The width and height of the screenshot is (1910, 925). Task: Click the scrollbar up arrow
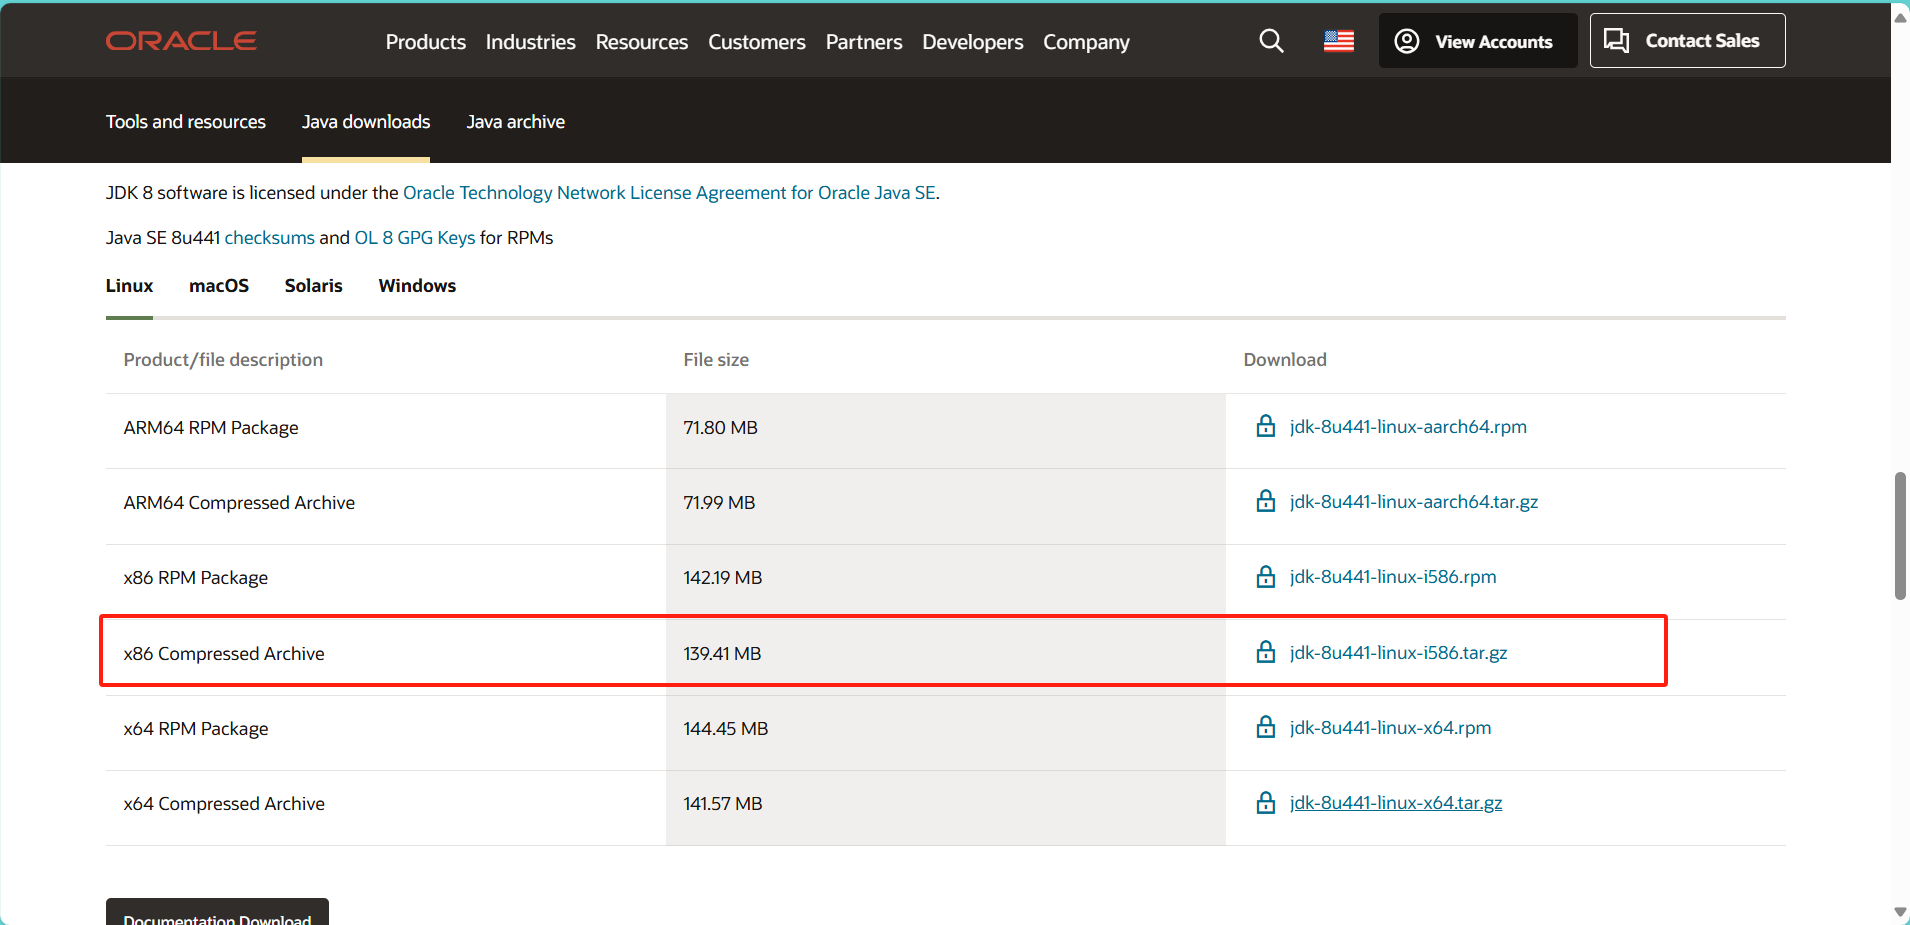pyautogui.click(x=1900, y=17)
